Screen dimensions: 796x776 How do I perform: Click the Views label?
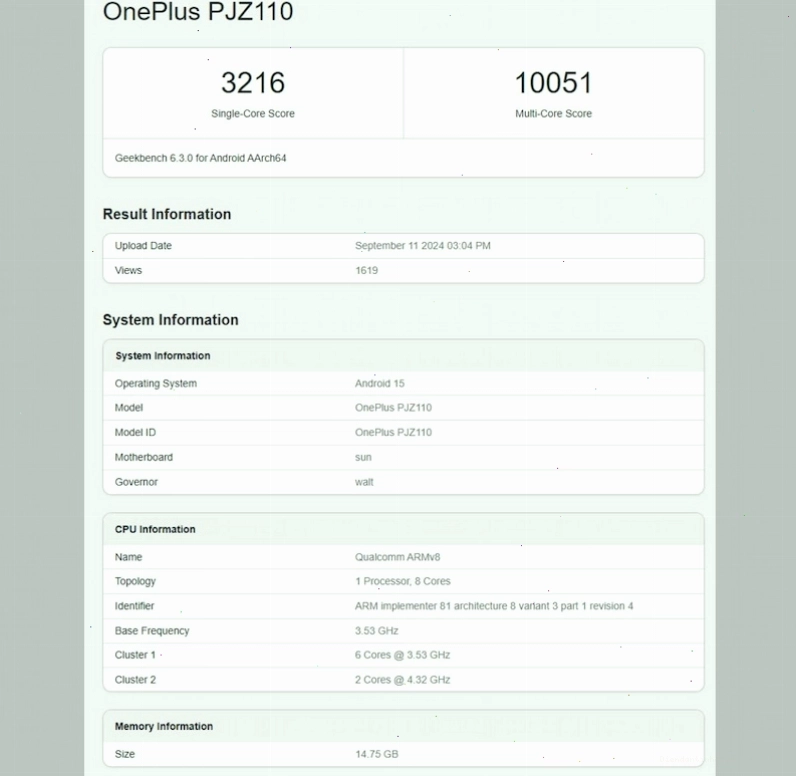[128, 271]
